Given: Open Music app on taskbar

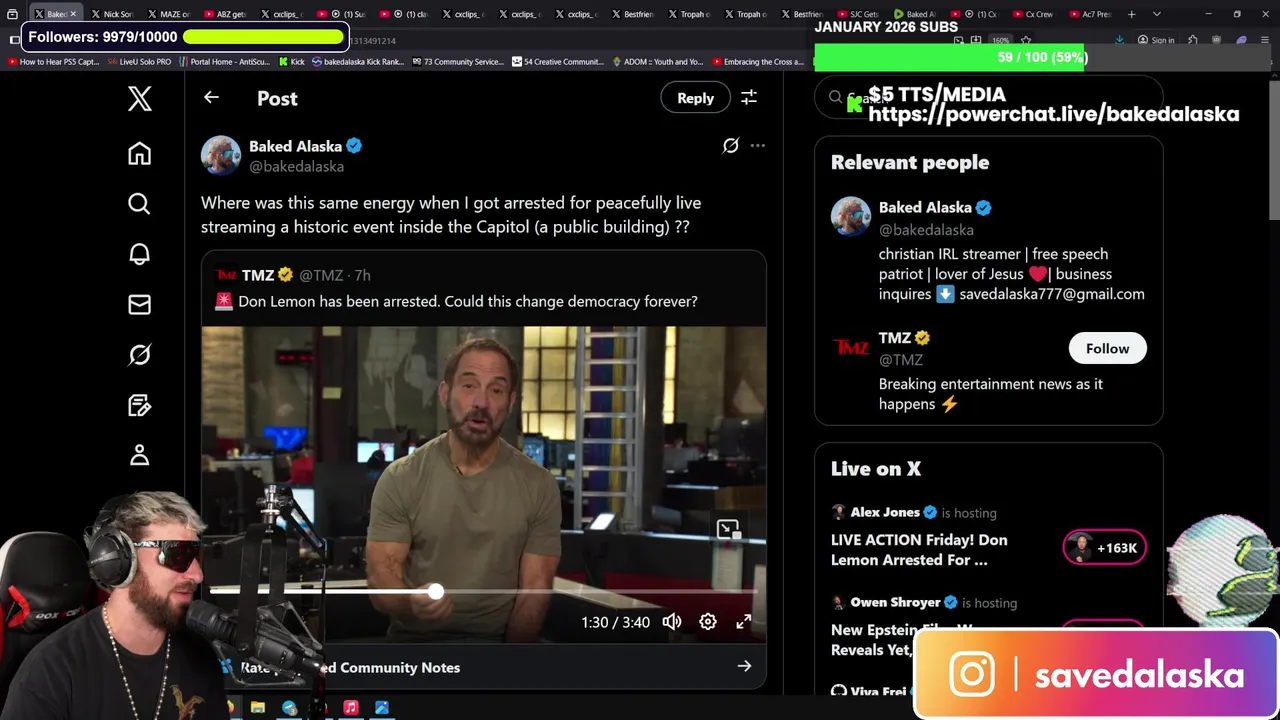Looking at the screenshot, I should pos(351,708).
